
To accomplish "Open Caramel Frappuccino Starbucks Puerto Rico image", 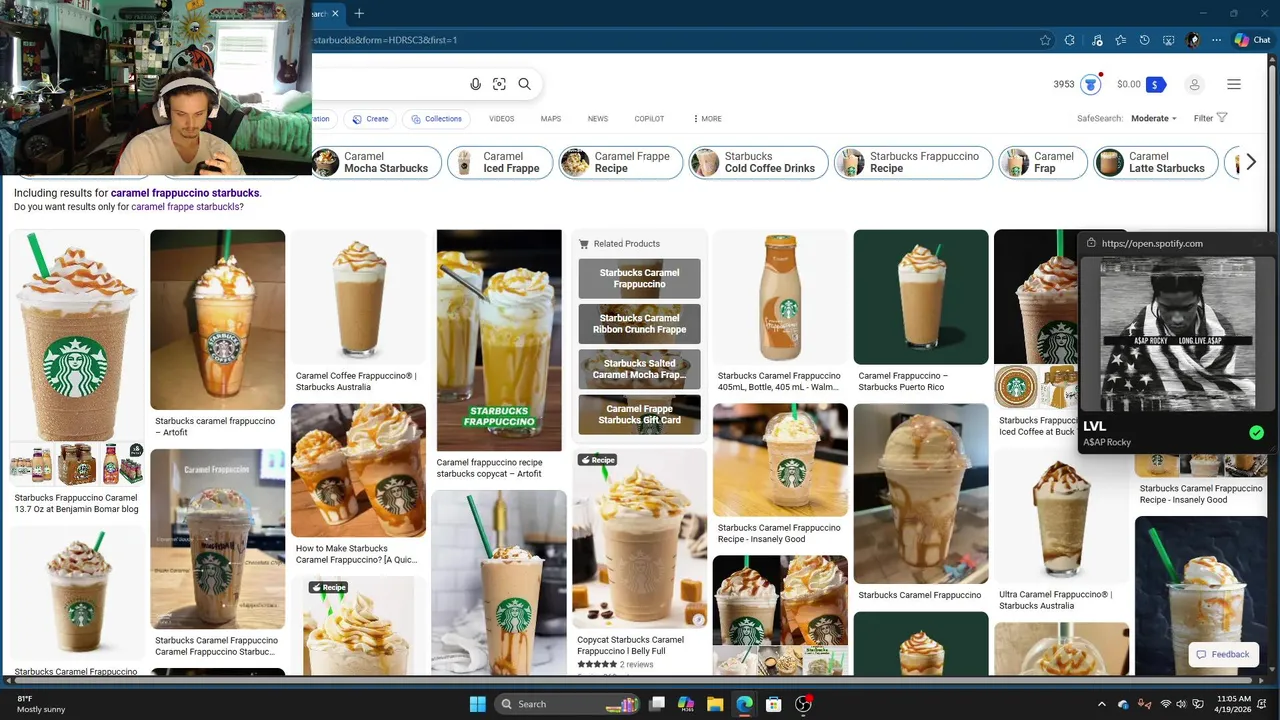I will tap(921, 297).
